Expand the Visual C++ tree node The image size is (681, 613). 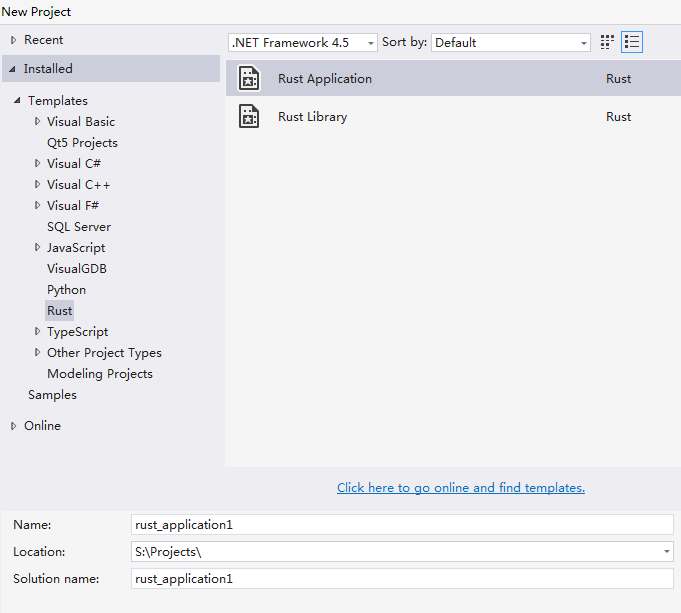tap(38, 185)
